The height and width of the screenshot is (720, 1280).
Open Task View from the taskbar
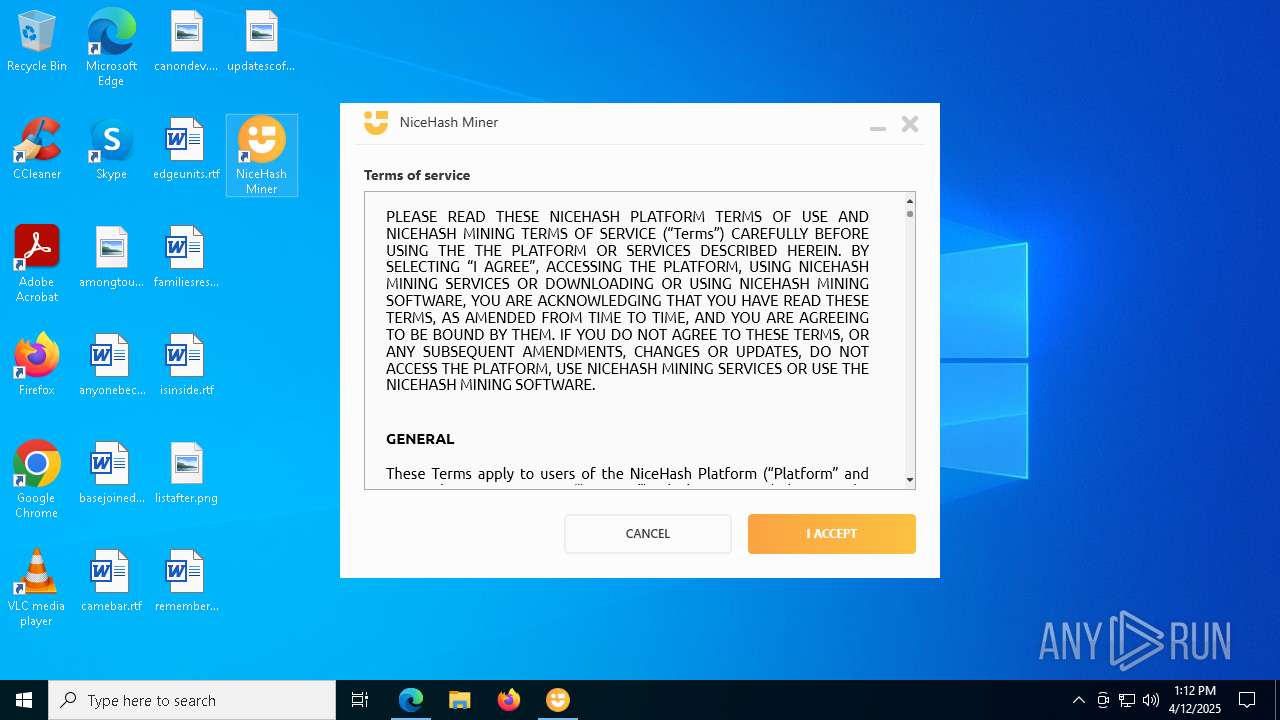pyautogui.click(x=360, y=700)
